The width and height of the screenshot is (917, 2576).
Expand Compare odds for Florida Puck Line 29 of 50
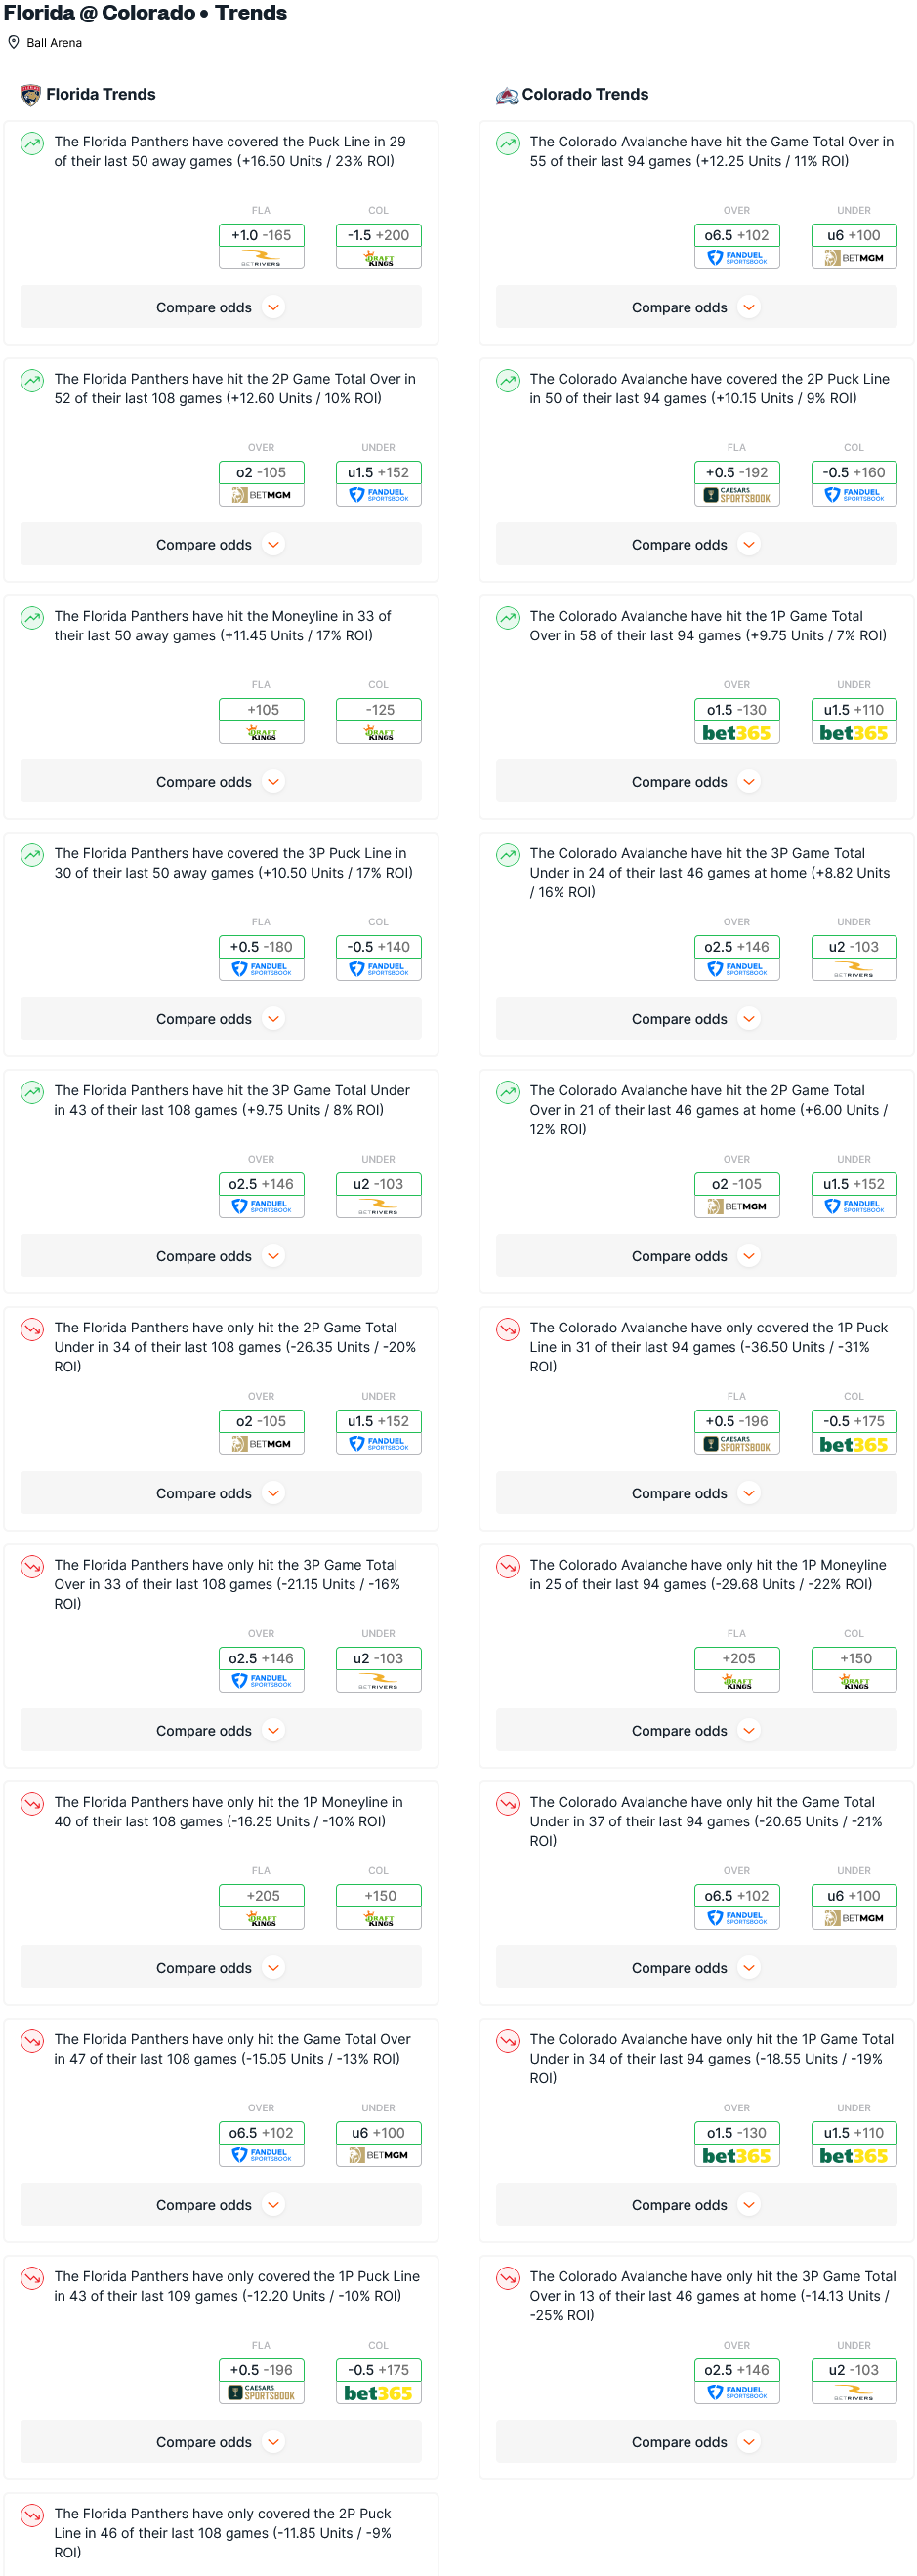[x=221, y=307]
